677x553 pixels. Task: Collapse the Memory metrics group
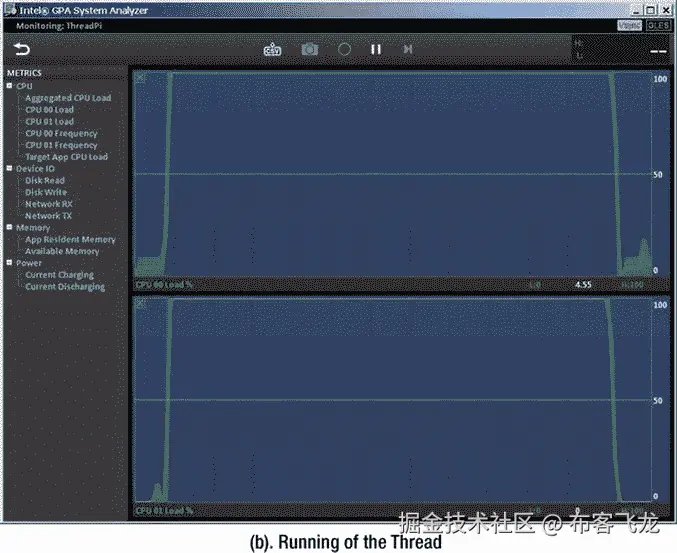(x=9, y=227)
